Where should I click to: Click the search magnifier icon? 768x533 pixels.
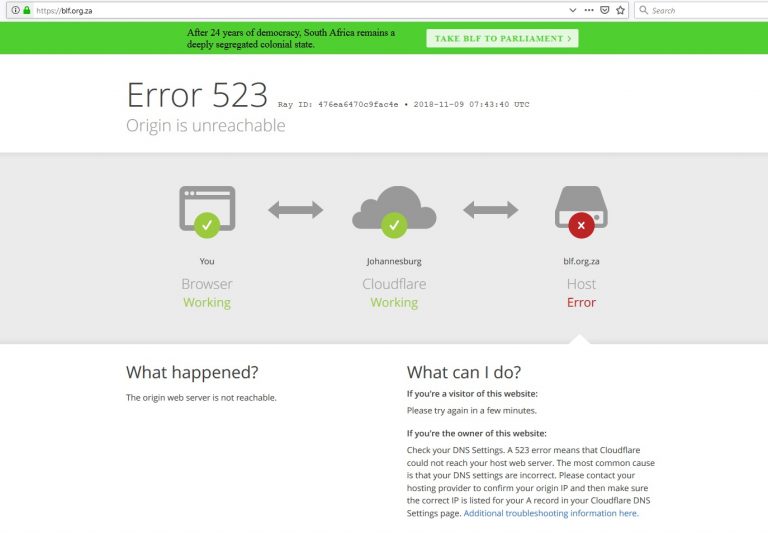tap(644, 10)
